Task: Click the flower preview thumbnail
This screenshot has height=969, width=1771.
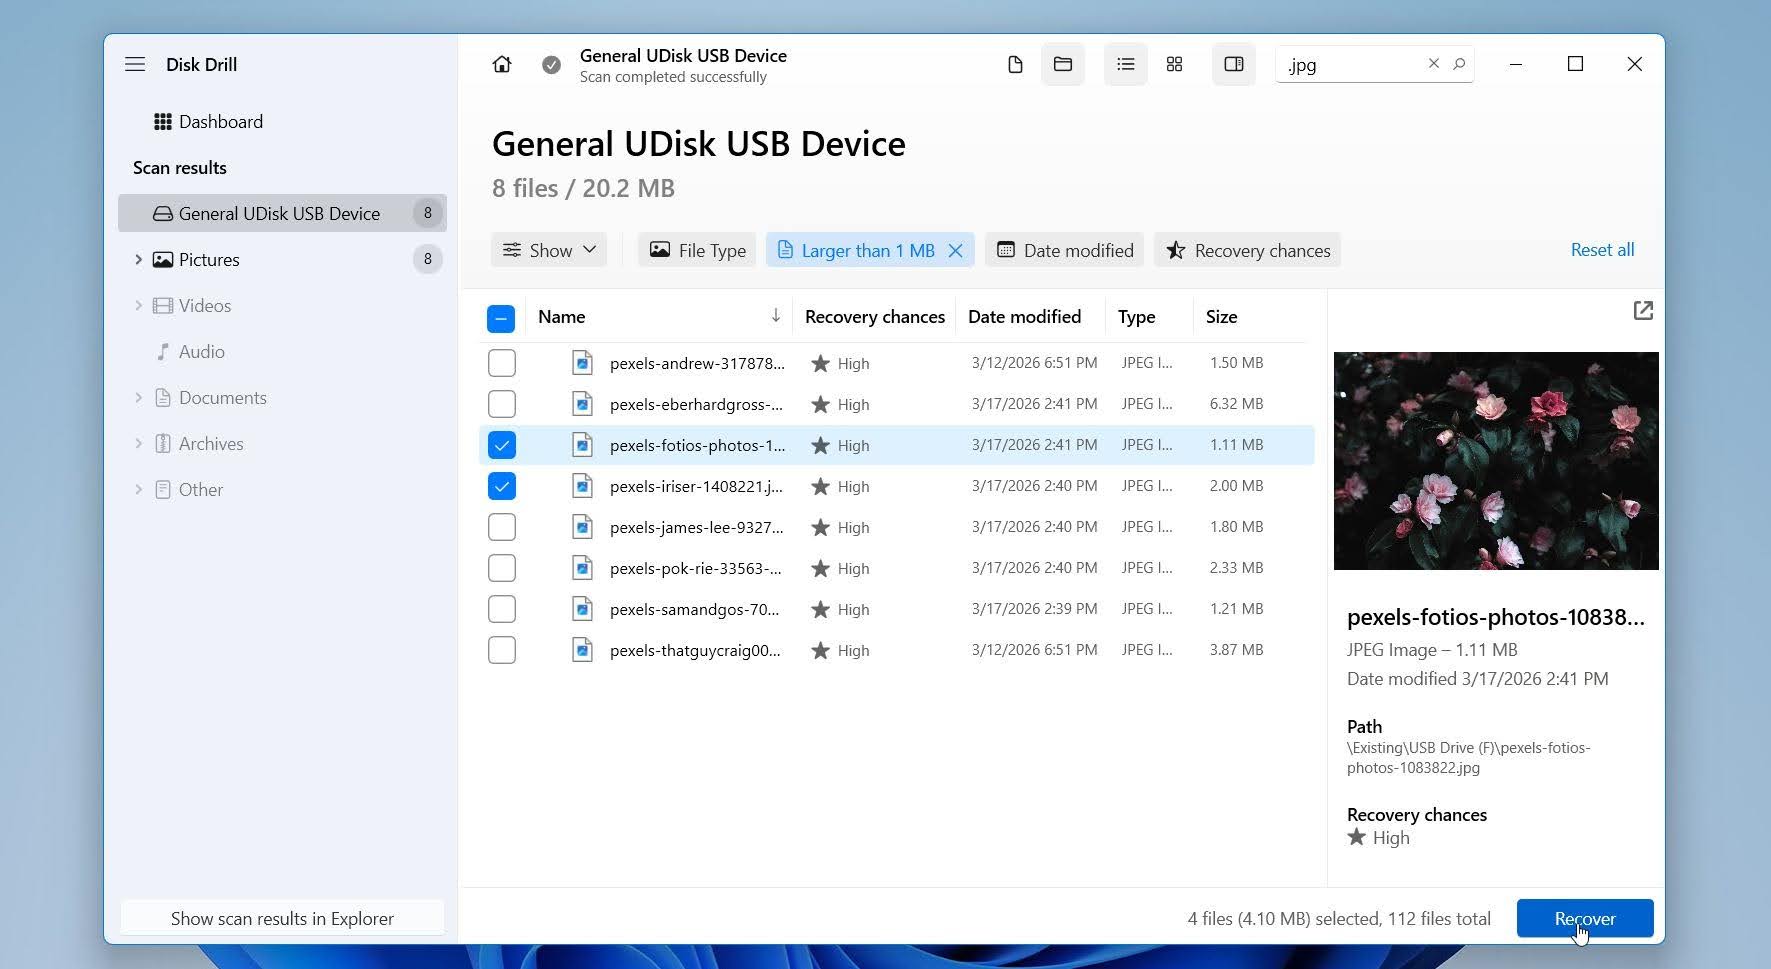Action: (1496, 461)
